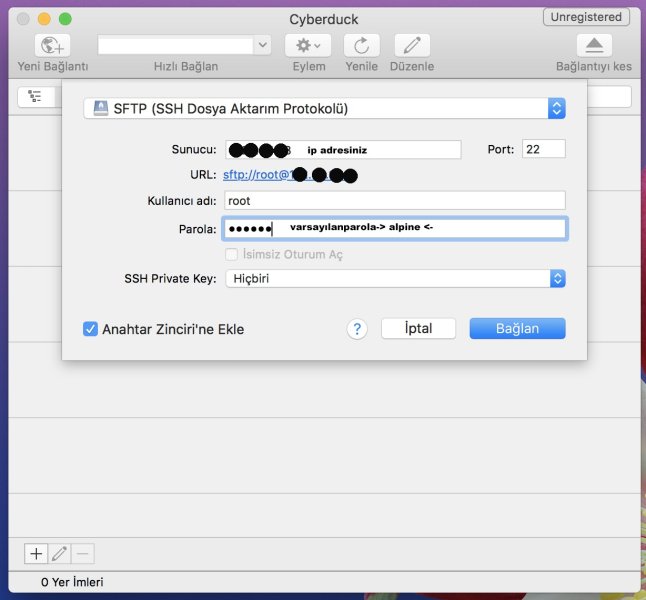Click the '0 Yer İmleri' status text
646x600 pixels.
pyautogui.click(x=72, y=582)
